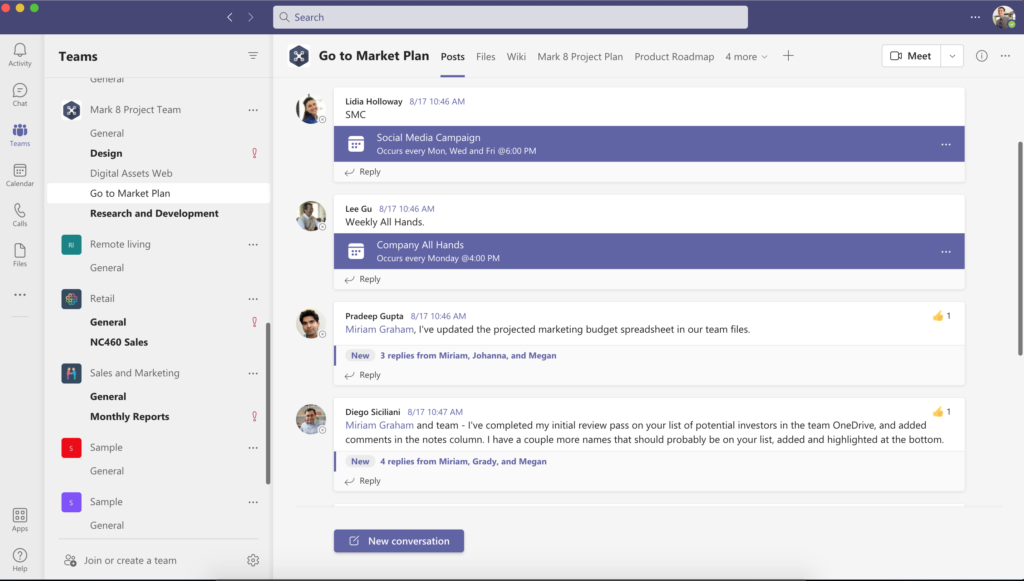Open Help in the app bar
1024x581 pixels.
(20, 559)
